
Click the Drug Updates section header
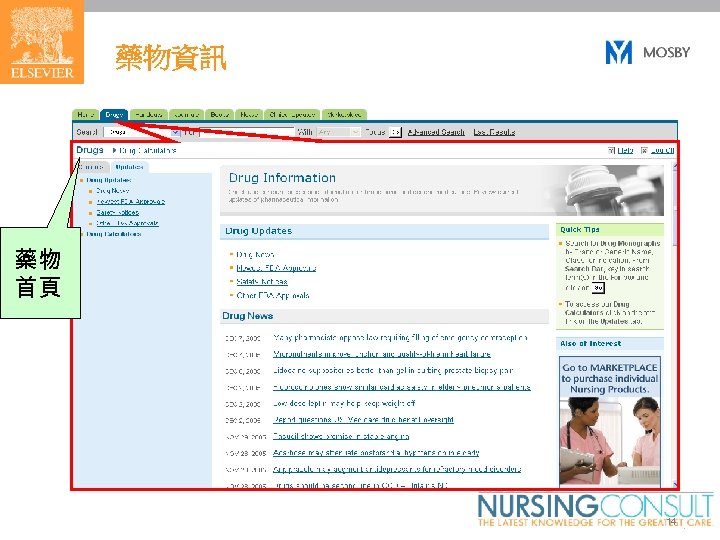pyautogui.click(x=384, y=231)
